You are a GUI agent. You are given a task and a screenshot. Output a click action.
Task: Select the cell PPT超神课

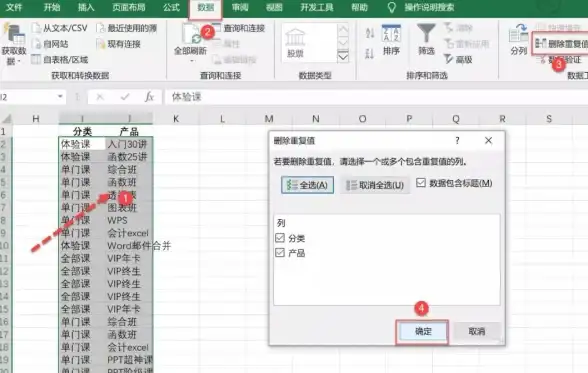point(129,360)
